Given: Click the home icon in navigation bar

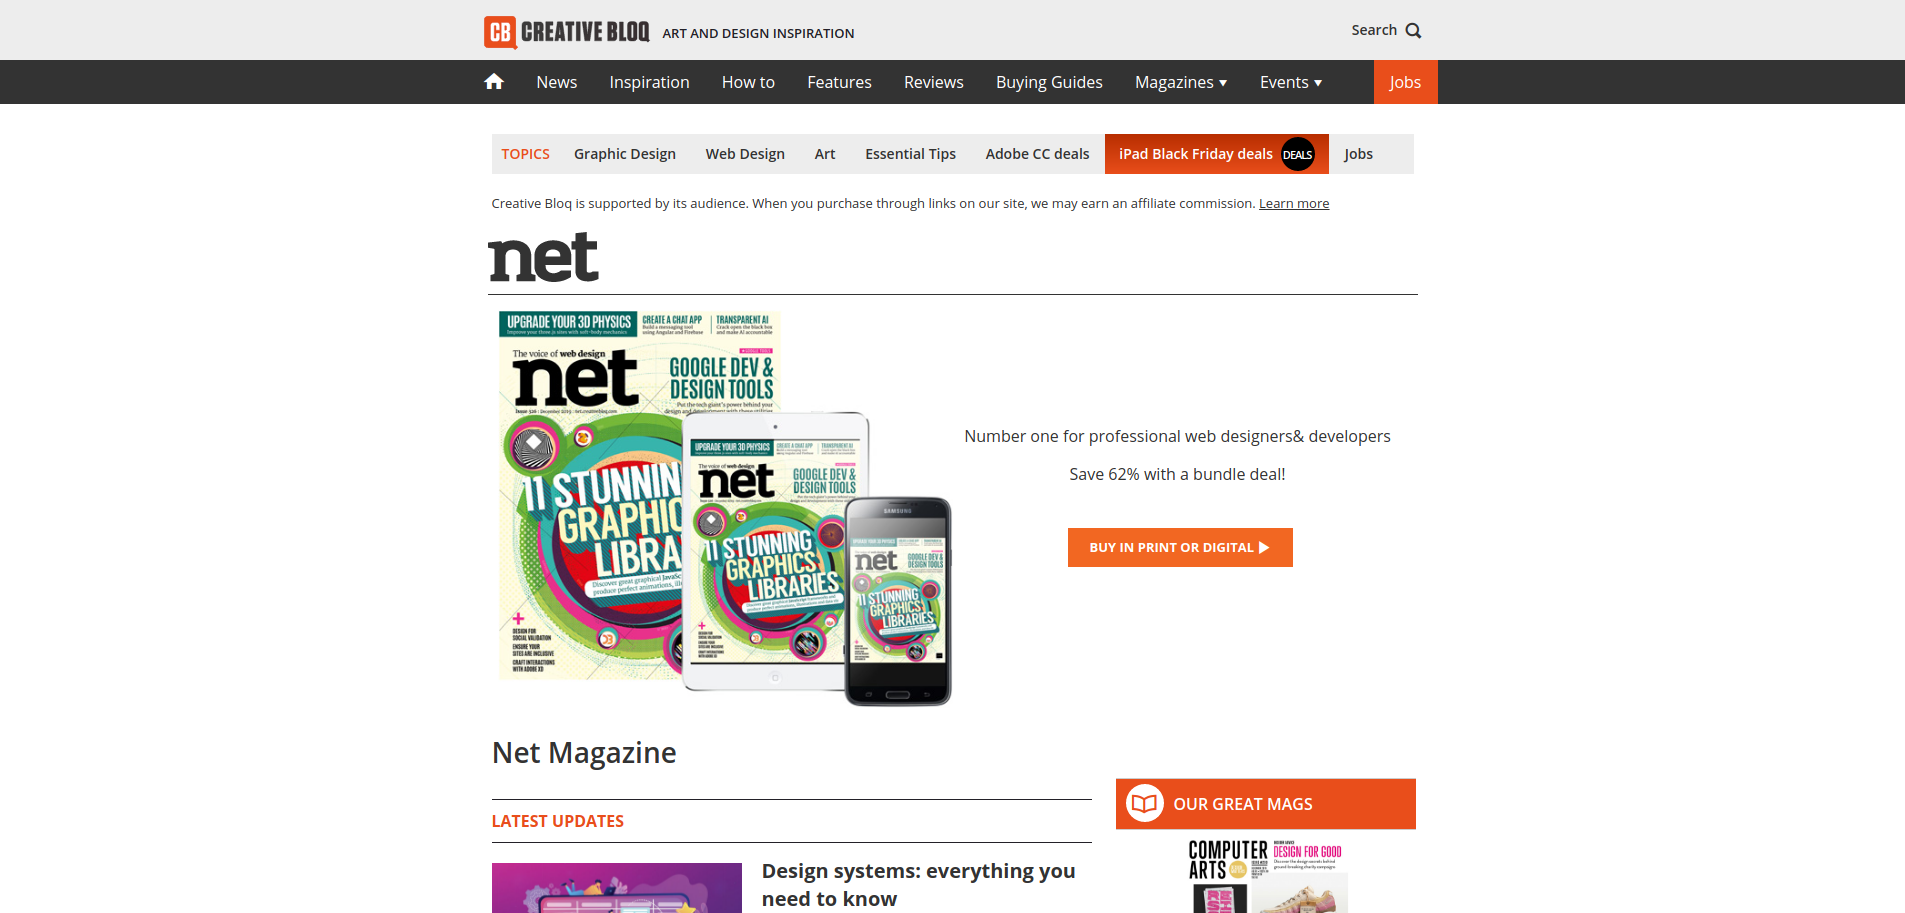Looking at the screenshot, I should pyautogui.click(x=494, y=82).
